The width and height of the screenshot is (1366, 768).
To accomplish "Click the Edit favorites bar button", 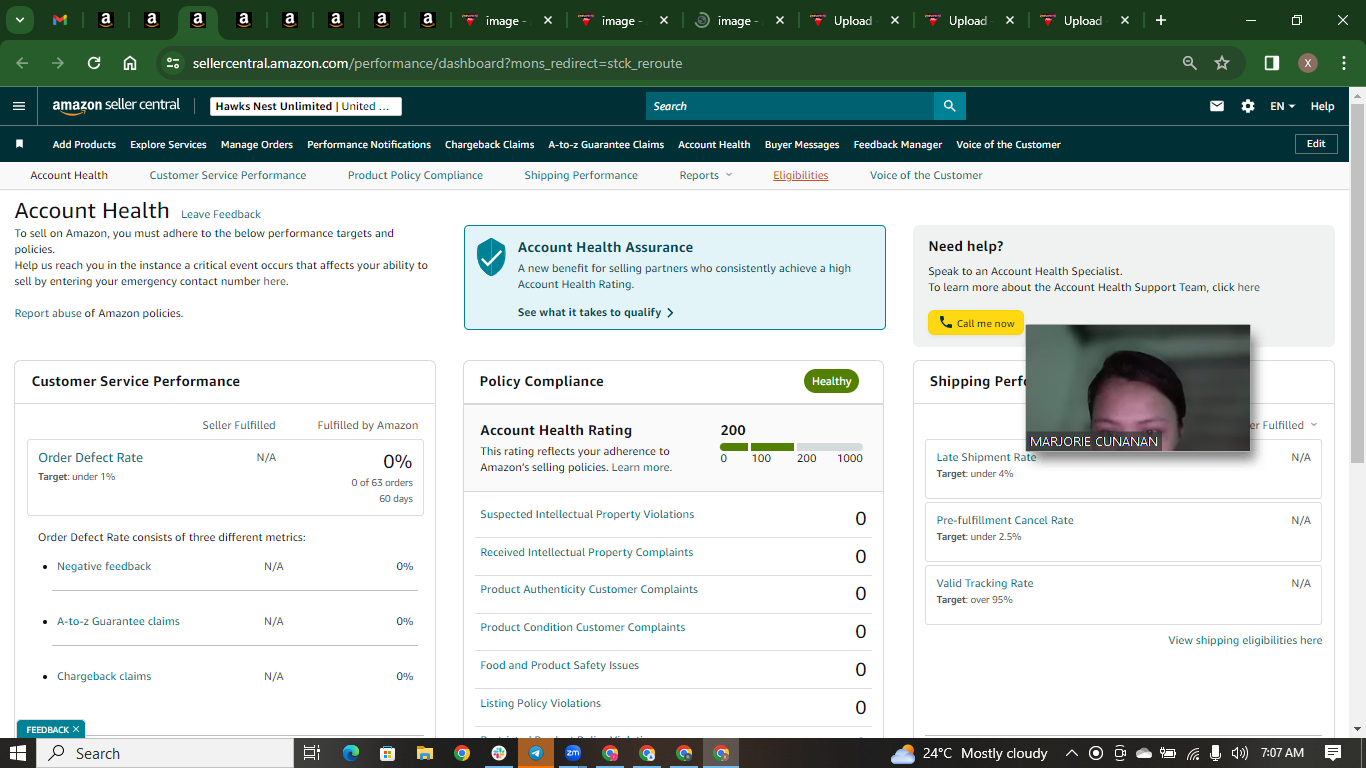I will coord(1316,144).
